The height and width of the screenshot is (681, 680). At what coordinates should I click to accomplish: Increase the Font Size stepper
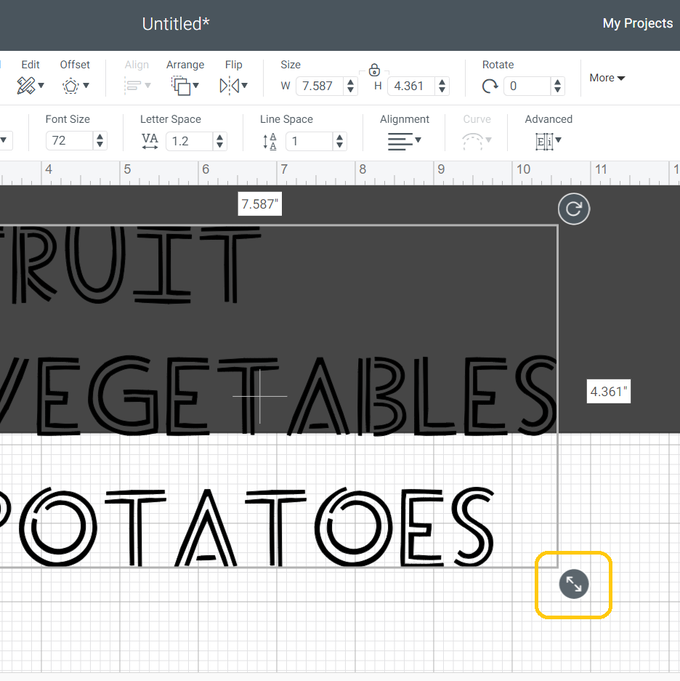pyautogui.click(x=100, y=136)
